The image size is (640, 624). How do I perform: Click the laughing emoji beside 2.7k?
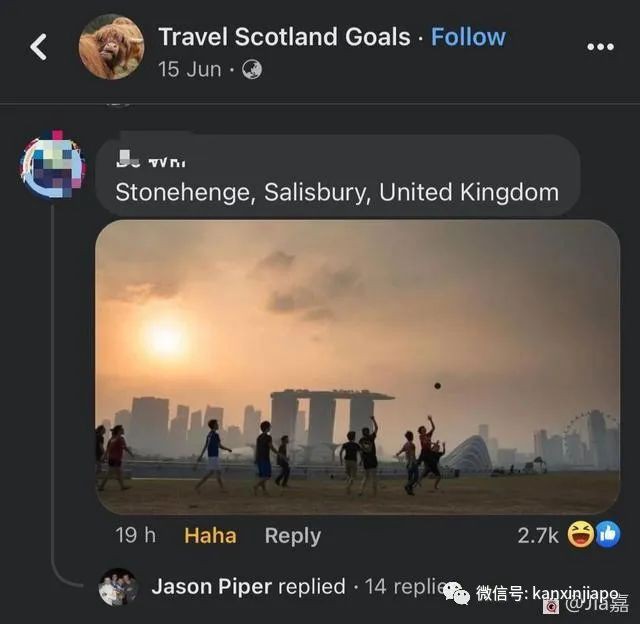click(581, 535)
